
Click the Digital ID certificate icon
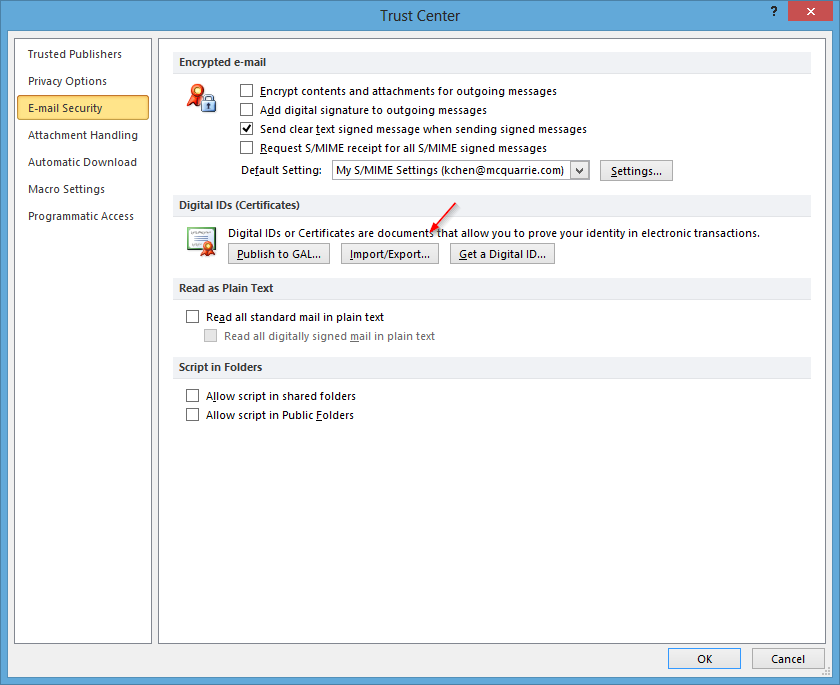coord(201,242)
